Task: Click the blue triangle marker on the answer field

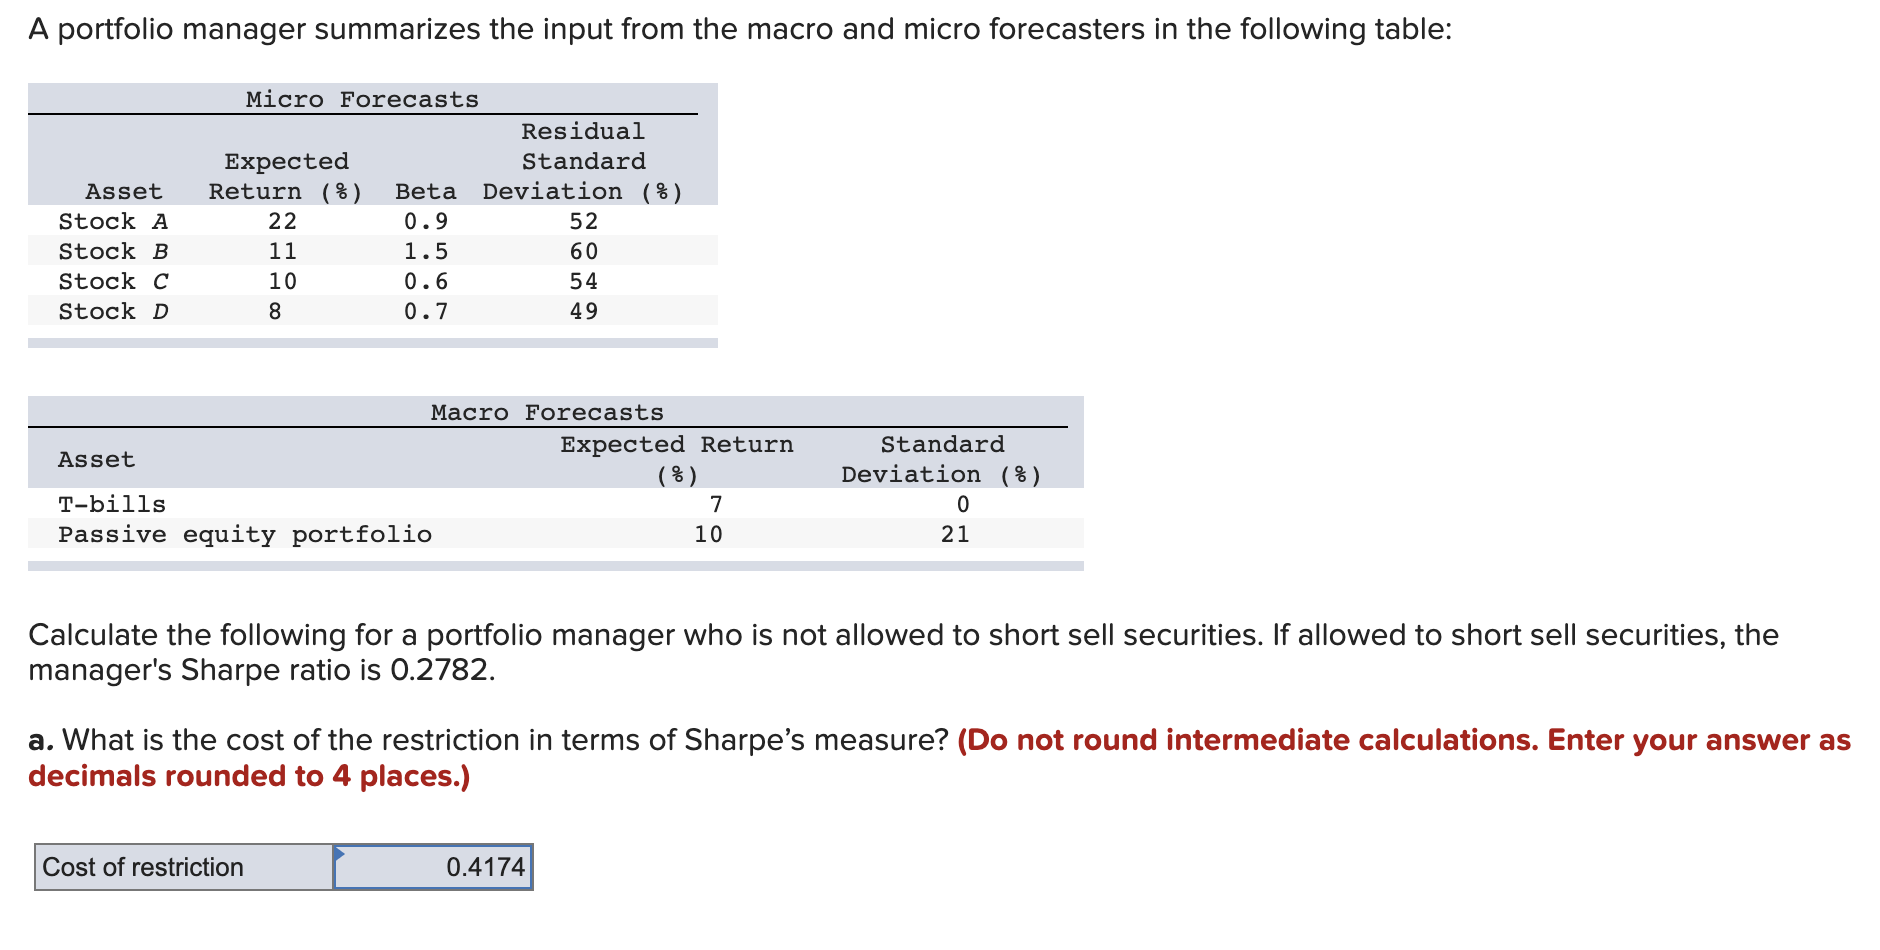Action: tap(341, 851)
